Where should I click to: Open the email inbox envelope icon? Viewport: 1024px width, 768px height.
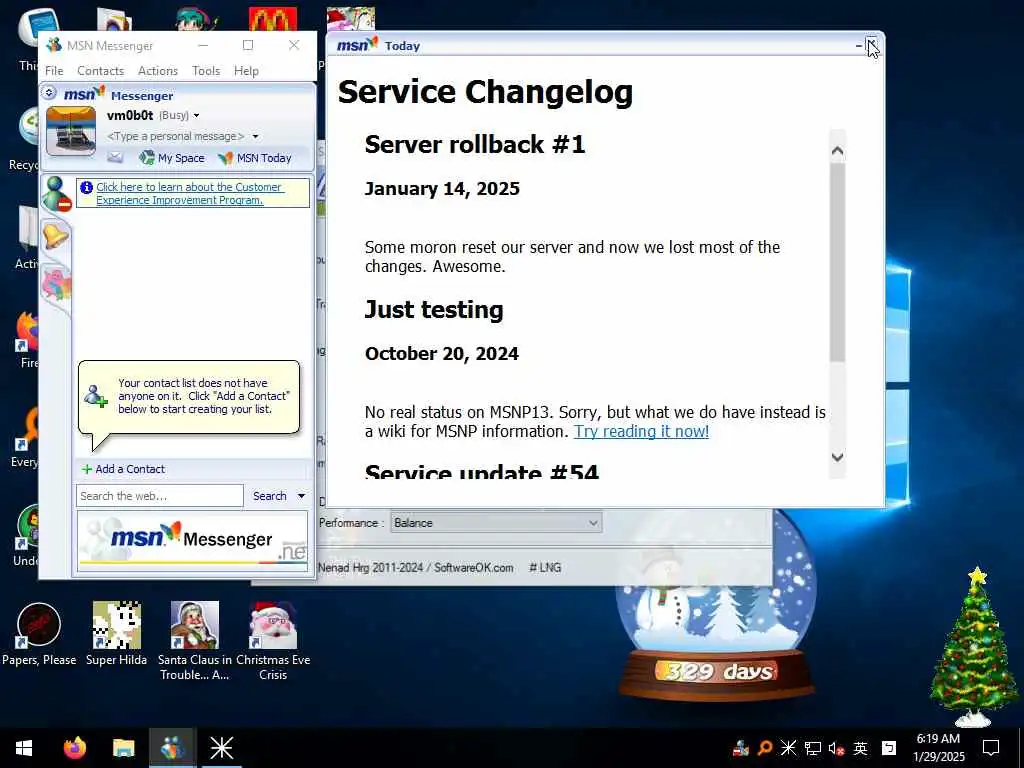pyautogui.click(x=115, y=157)
